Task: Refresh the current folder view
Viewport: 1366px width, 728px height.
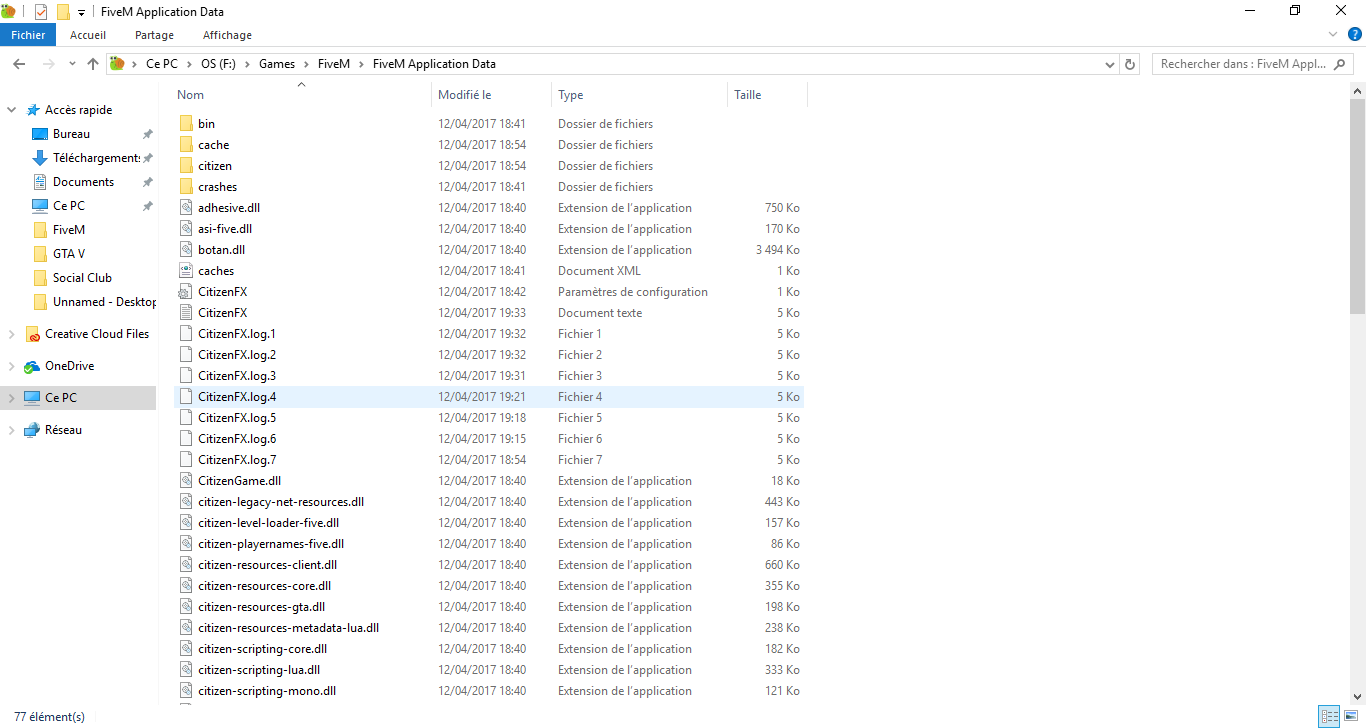Action: click(x=1130, y=64)
